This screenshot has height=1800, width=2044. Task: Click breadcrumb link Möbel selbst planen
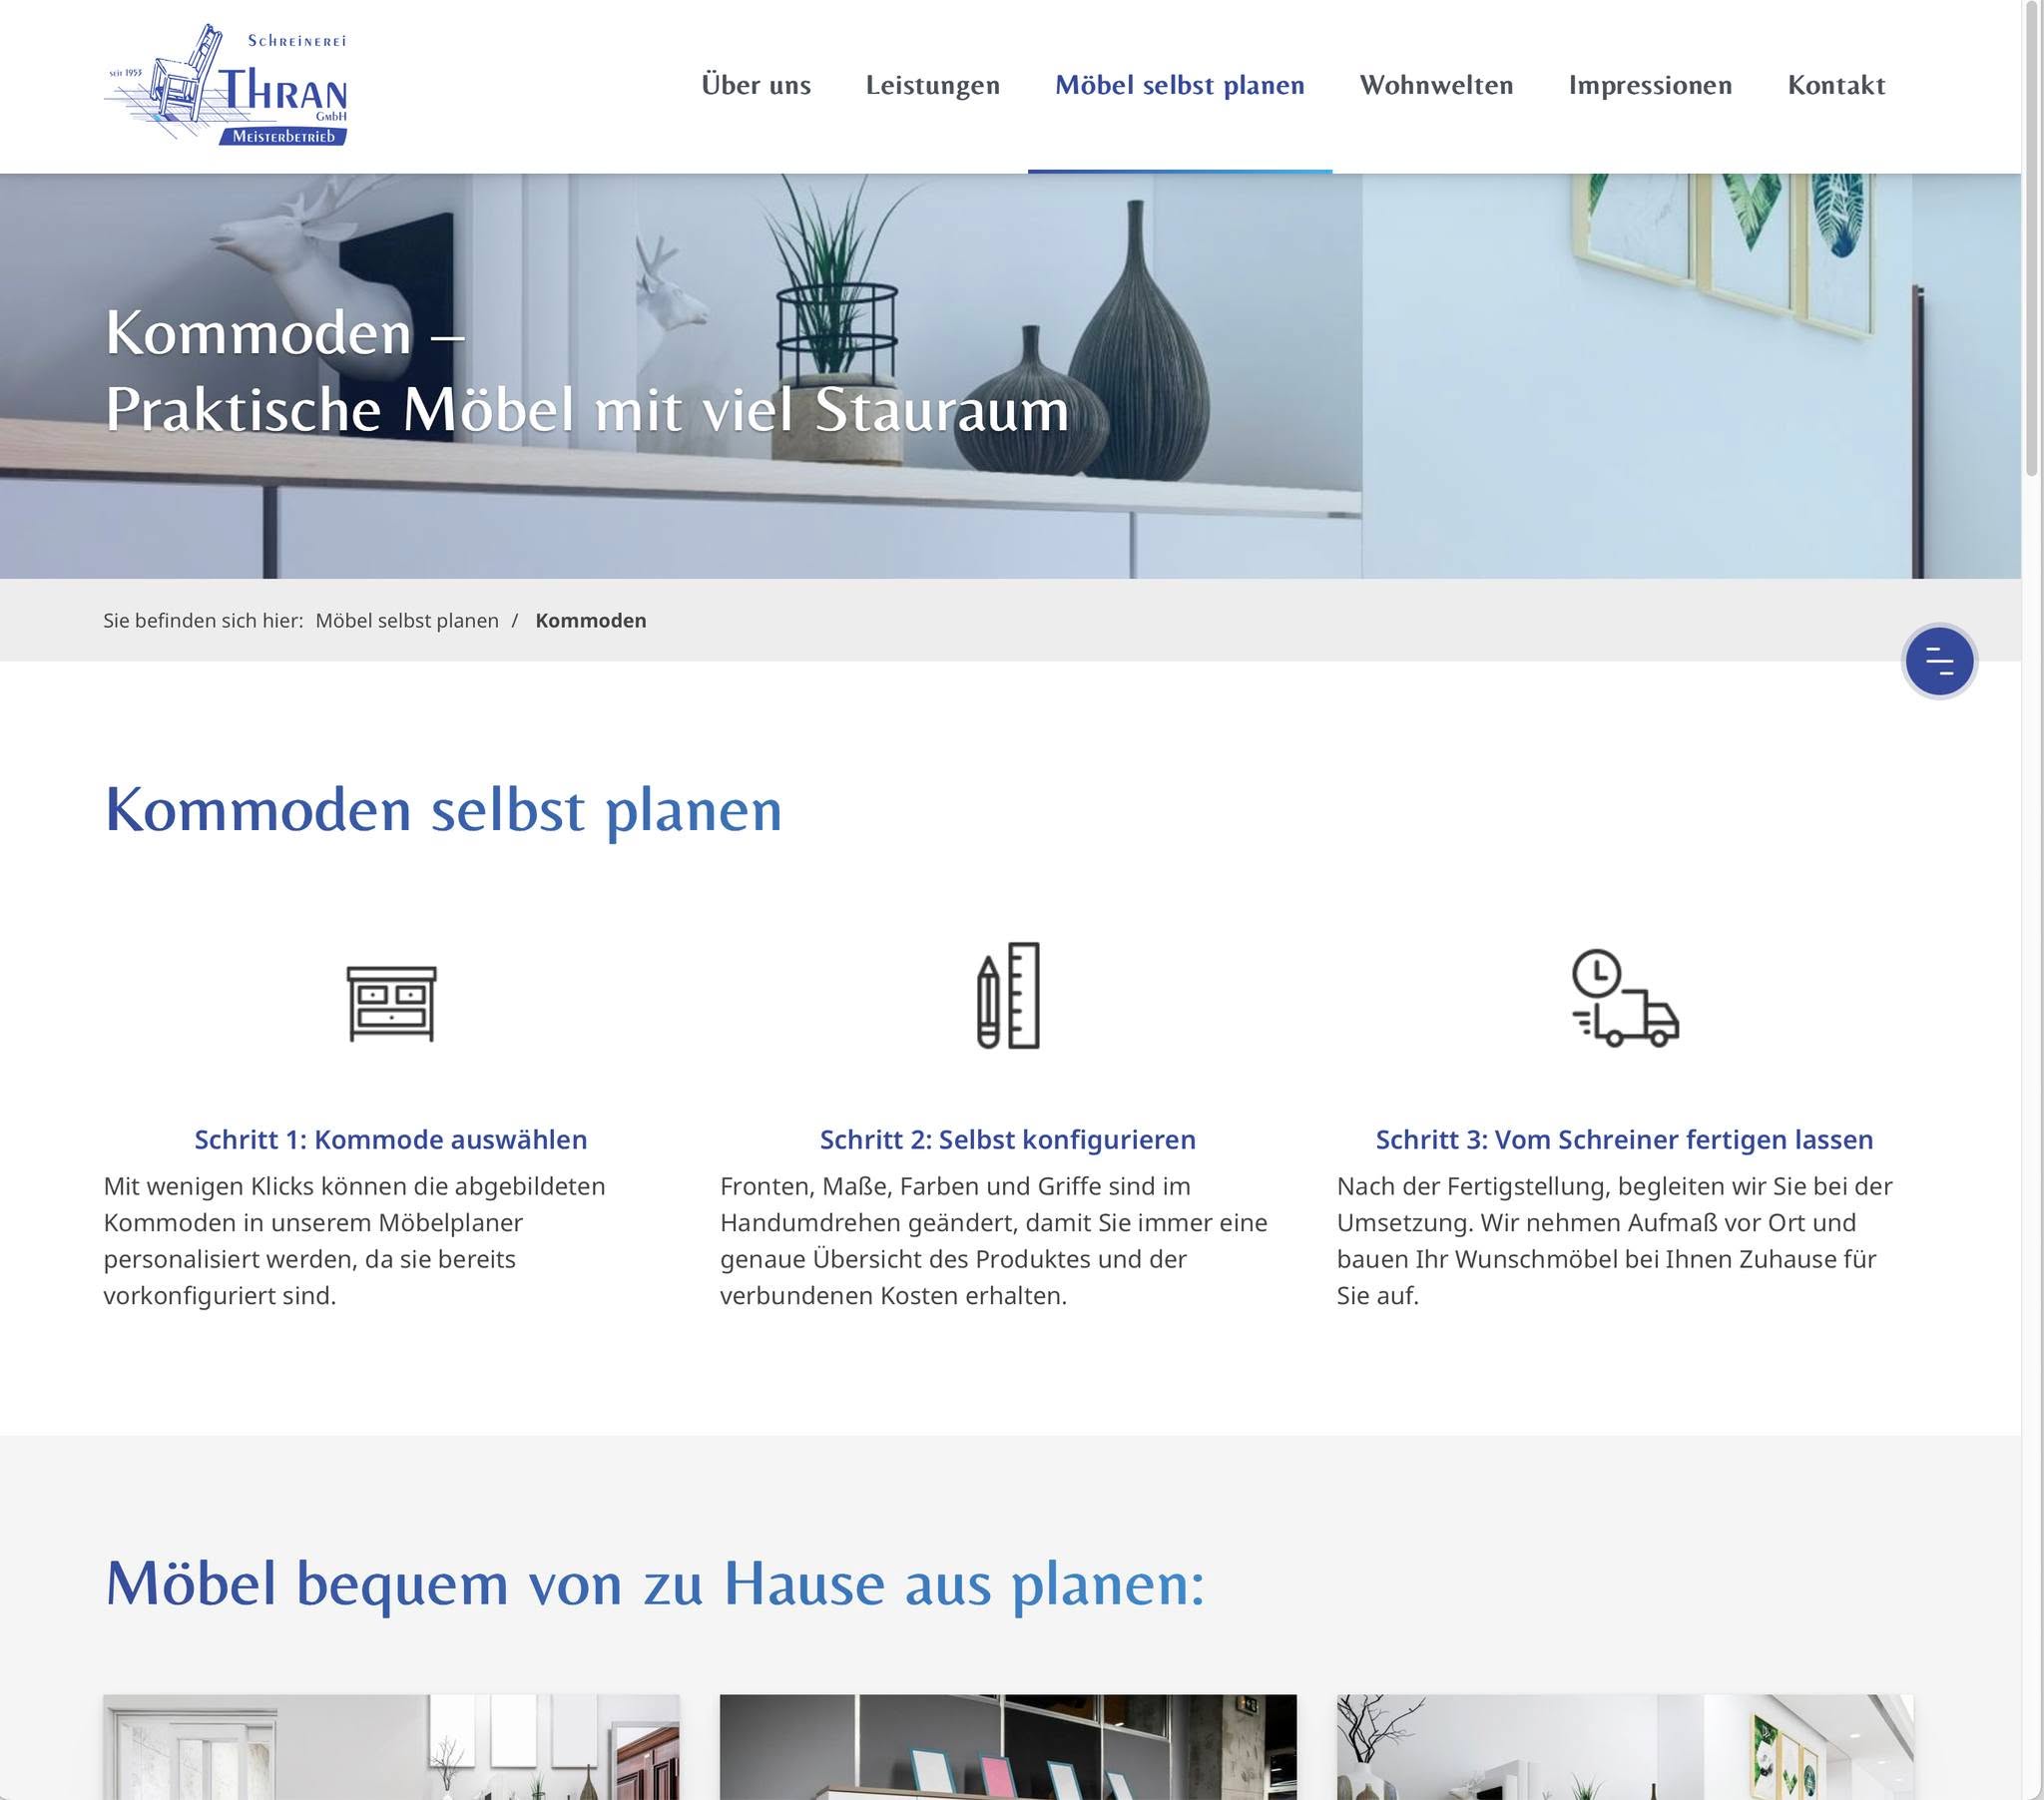(407, 620)
